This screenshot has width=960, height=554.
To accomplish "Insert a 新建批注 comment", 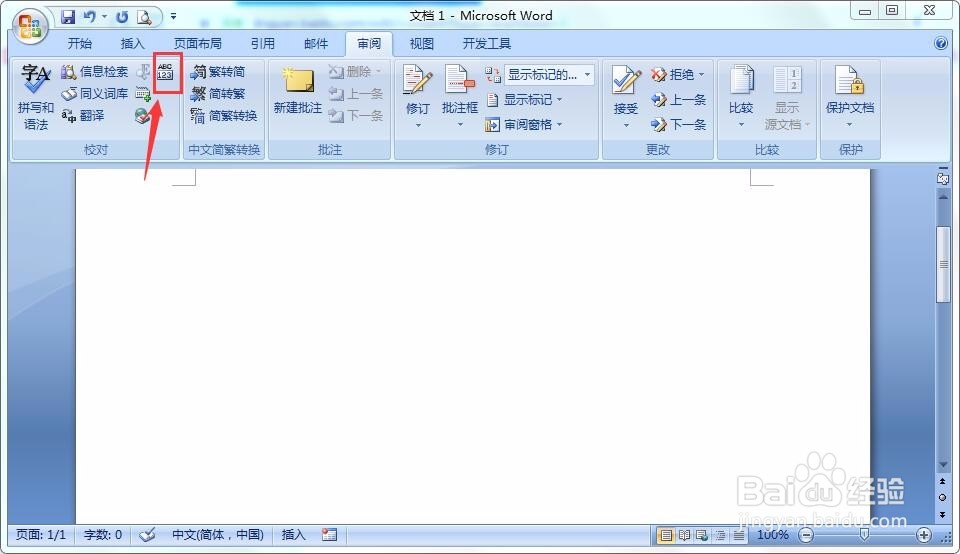I will (x=298, y=91).
